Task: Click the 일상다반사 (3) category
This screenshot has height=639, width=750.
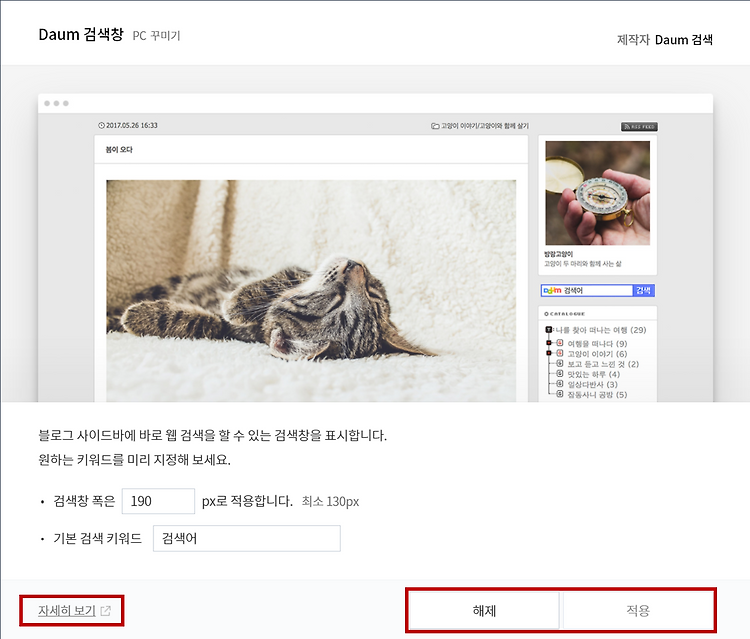Action: click(x=592, y=385)
